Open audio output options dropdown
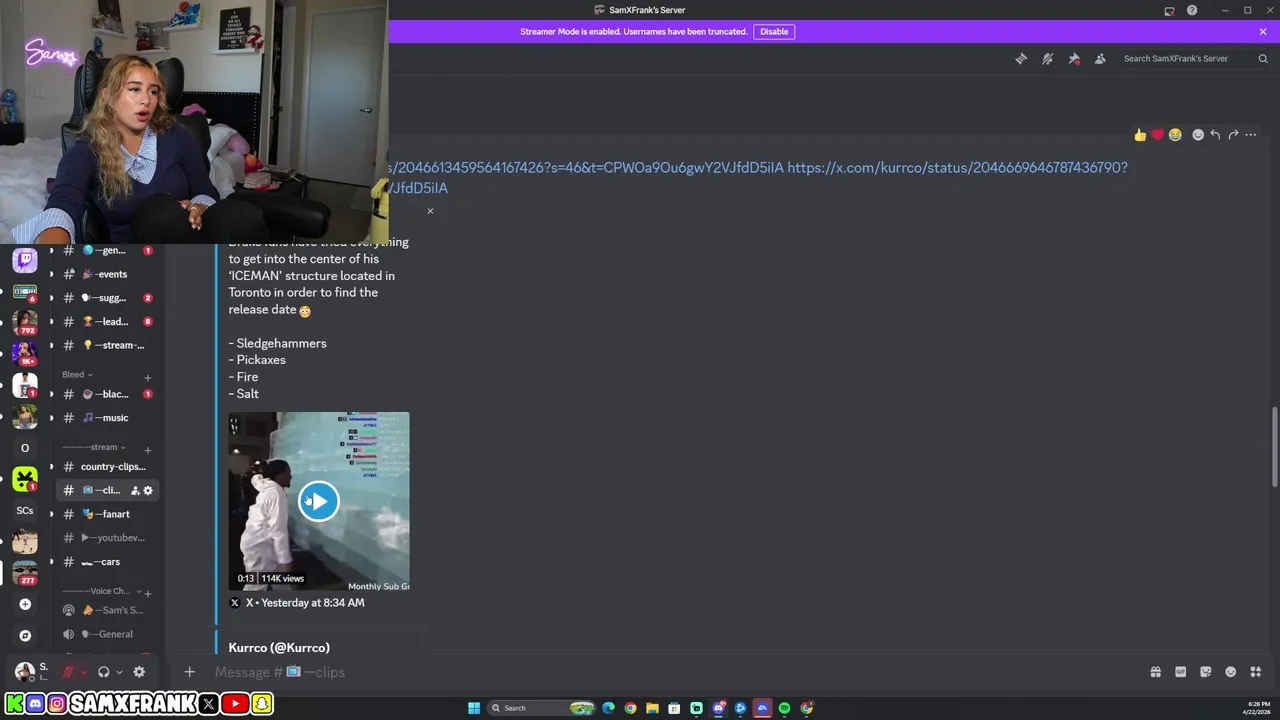 [119, 672]
